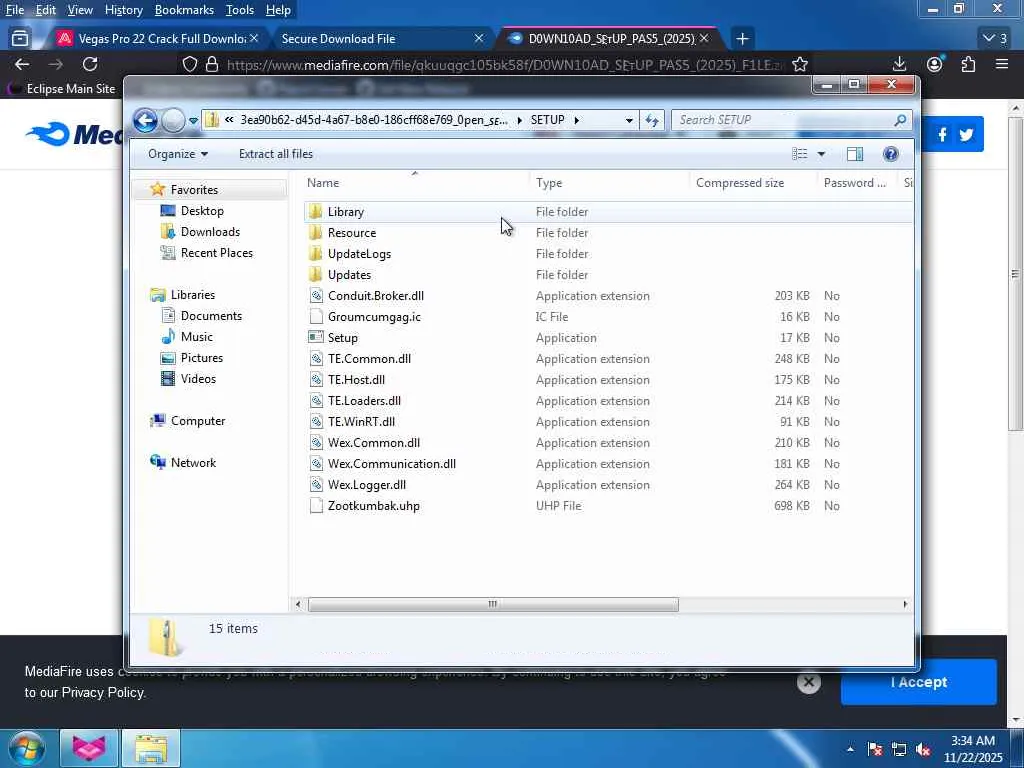The width and height of the screenshot is (1024, 768).
Task: Open Videos library
Action: pos(198,379)
